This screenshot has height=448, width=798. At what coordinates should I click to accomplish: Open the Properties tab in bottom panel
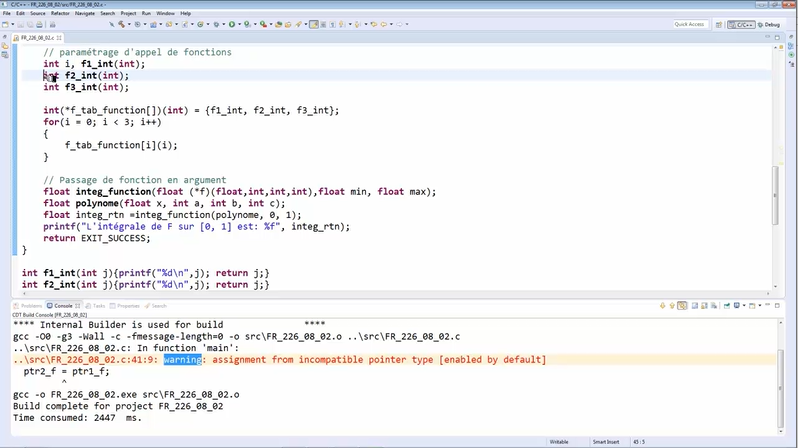[126, 306]
